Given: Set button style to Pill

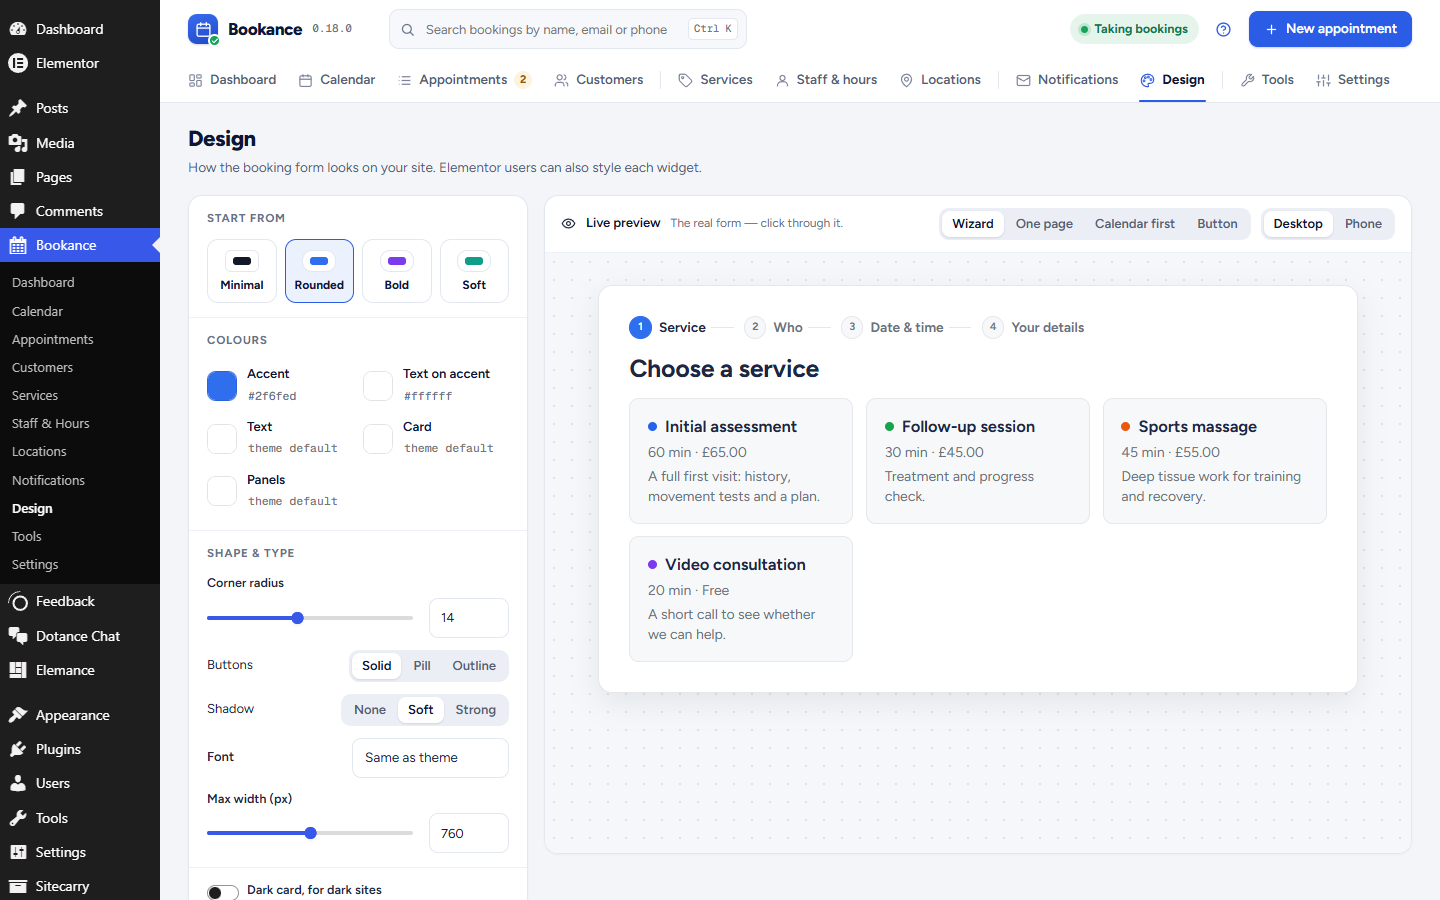Looking at the screenshot, I should (x=422, y=666).
